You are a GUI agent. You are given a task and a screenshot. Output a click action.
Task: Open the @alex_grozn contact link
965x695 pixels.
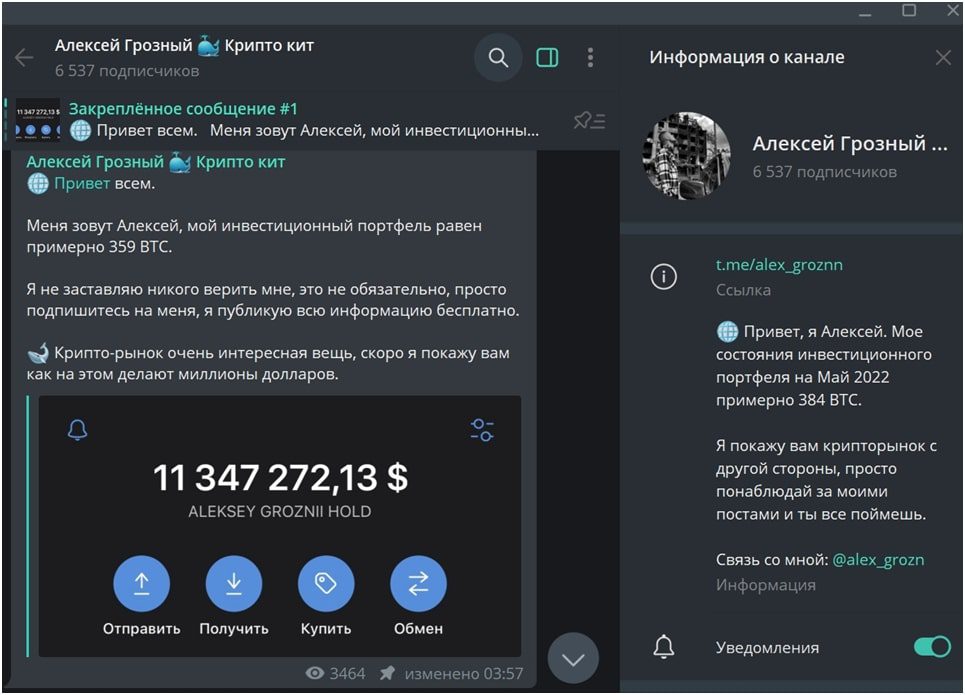click(x=878, y=560)
